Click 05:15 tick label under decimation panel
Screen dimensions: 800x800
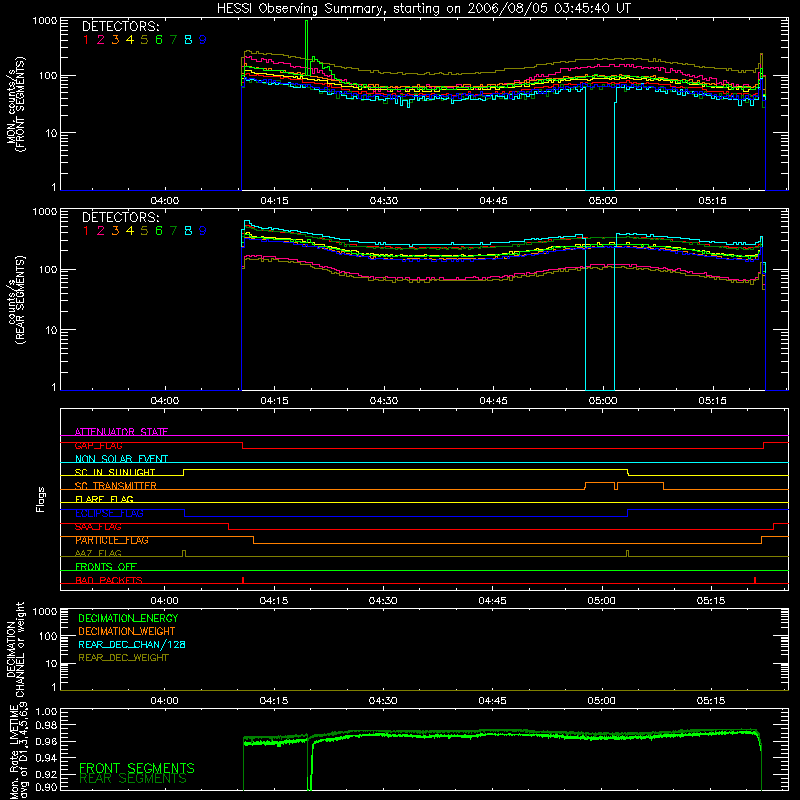point(711,701)
